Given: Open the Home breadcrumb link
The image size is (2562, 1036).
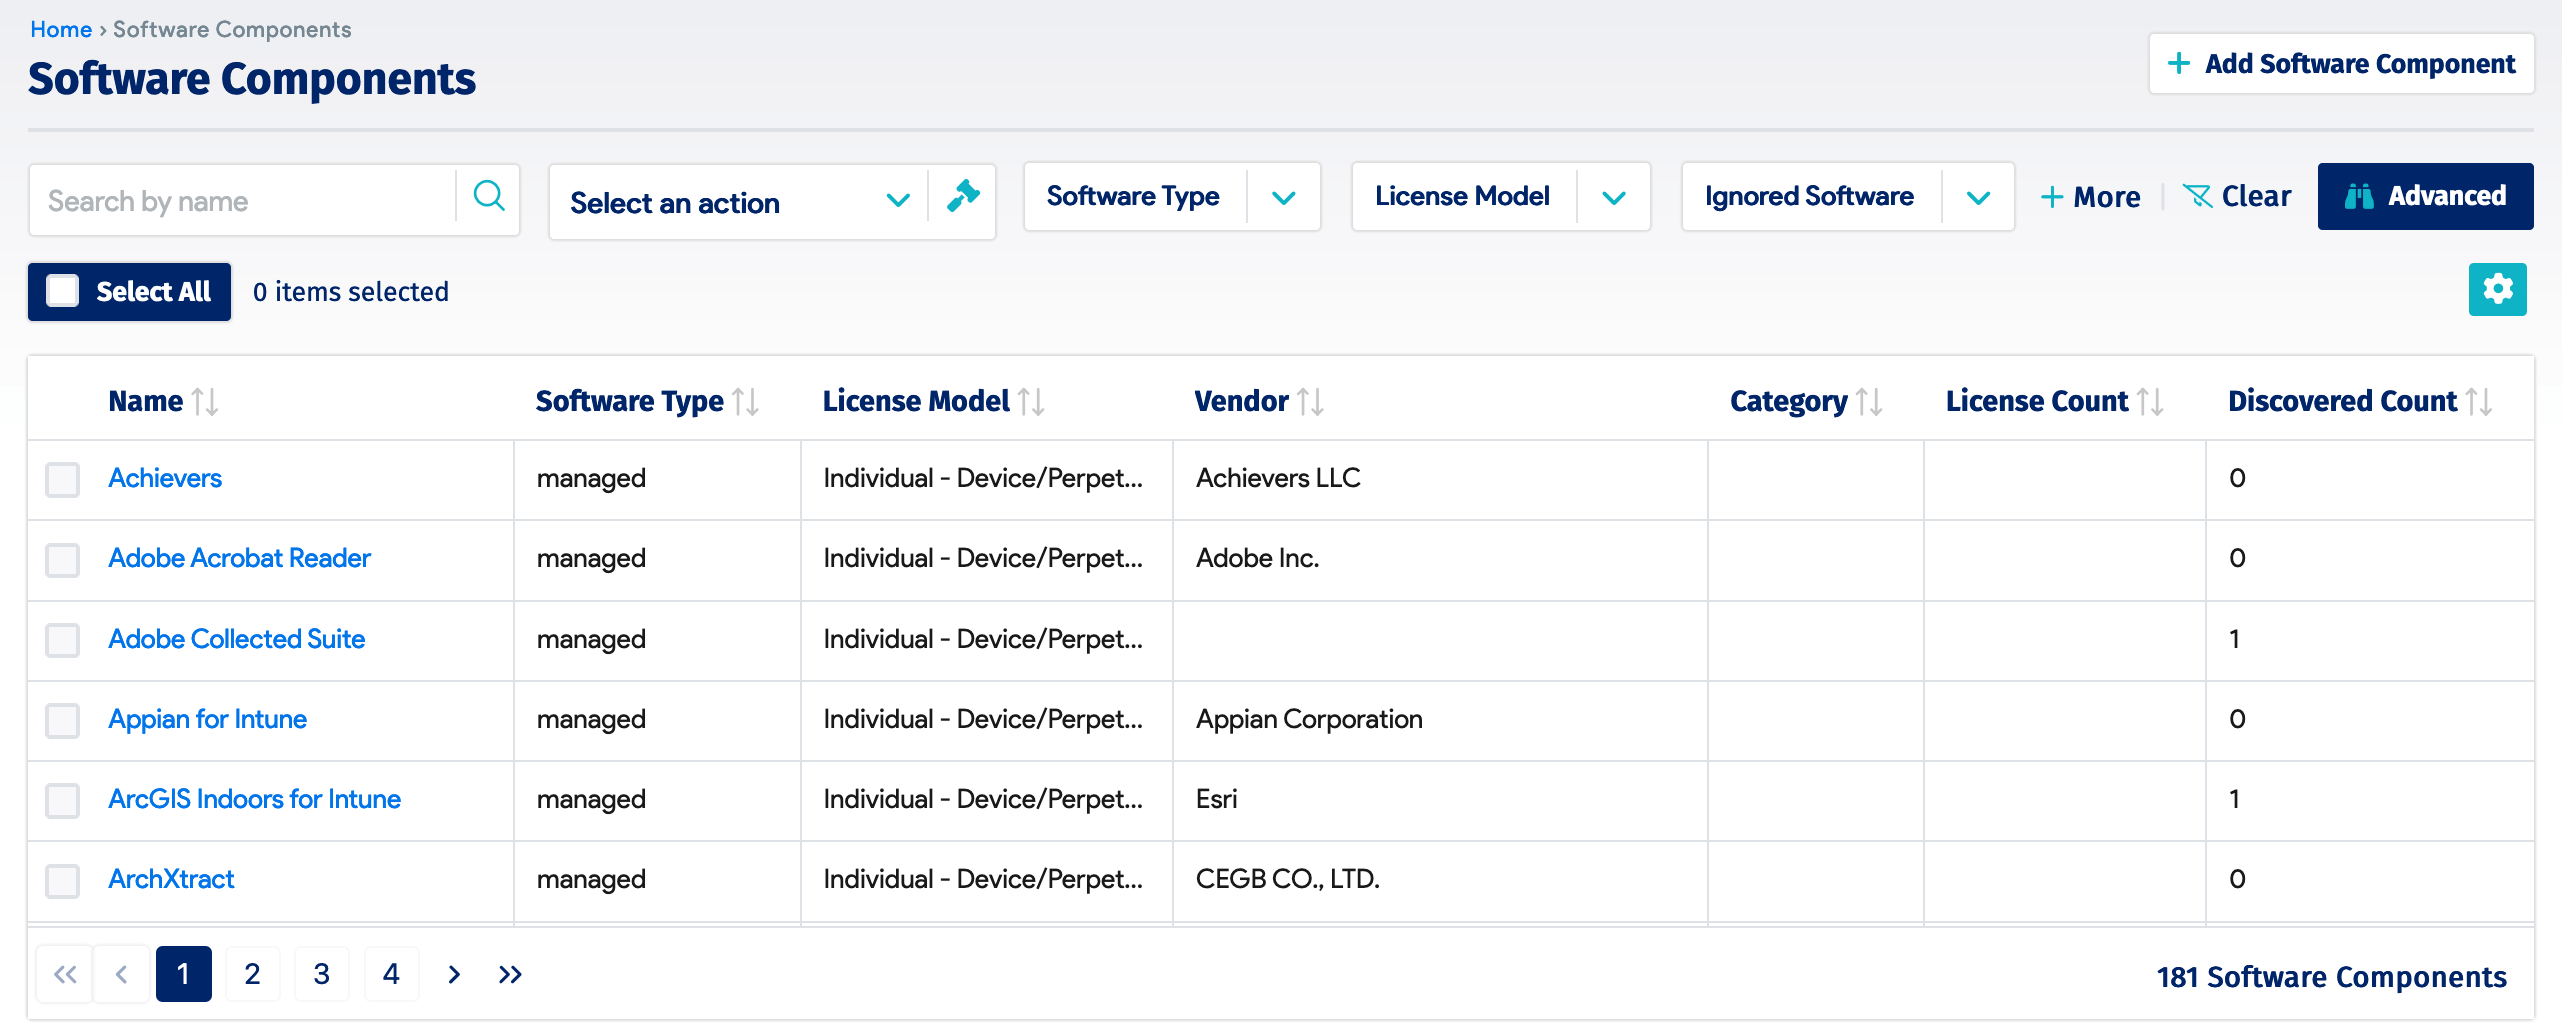Looking at the screenshot, I should click(61, 29).
